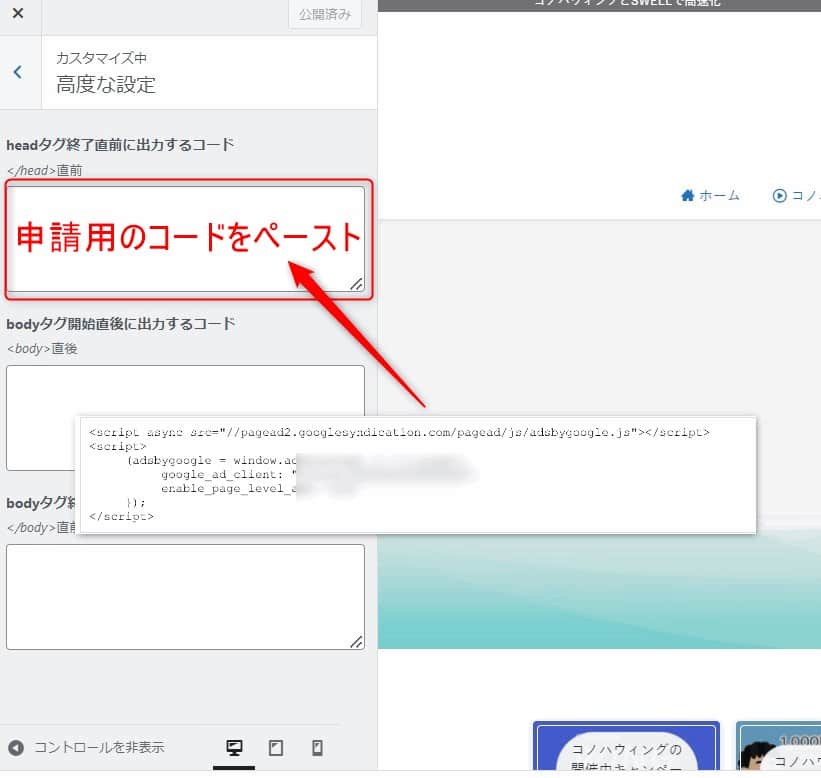Click the </head>直前 description text
Image resolution: width=821 pixels, height=778 pixels.
[45, 170]
